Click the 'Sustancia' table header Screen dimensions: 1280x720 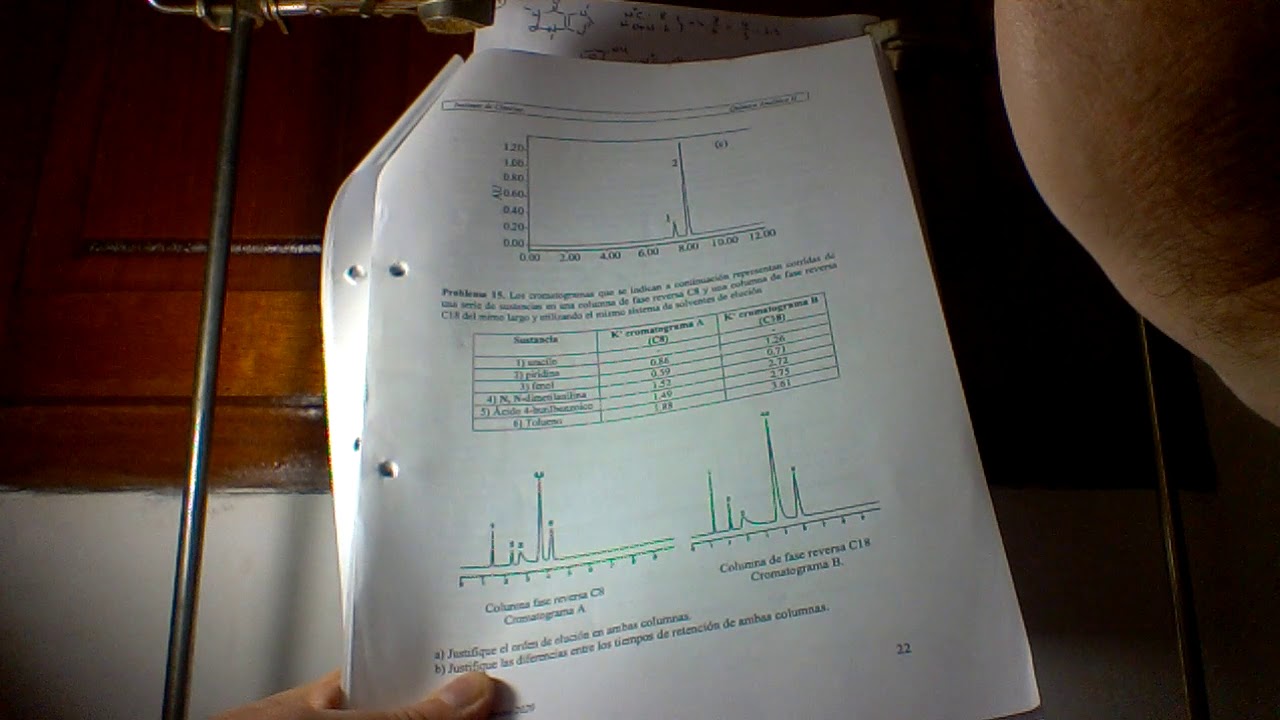(x=535, y=340)
